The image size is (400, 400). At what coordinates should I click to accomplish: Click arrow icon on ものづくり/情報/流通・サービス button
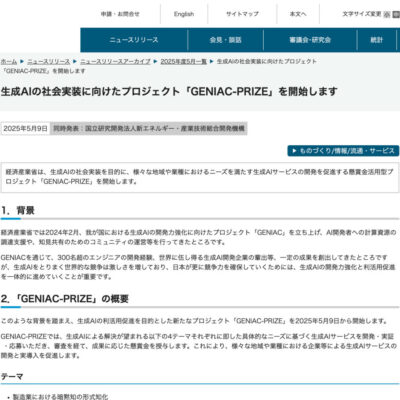(x=294, y=151)
